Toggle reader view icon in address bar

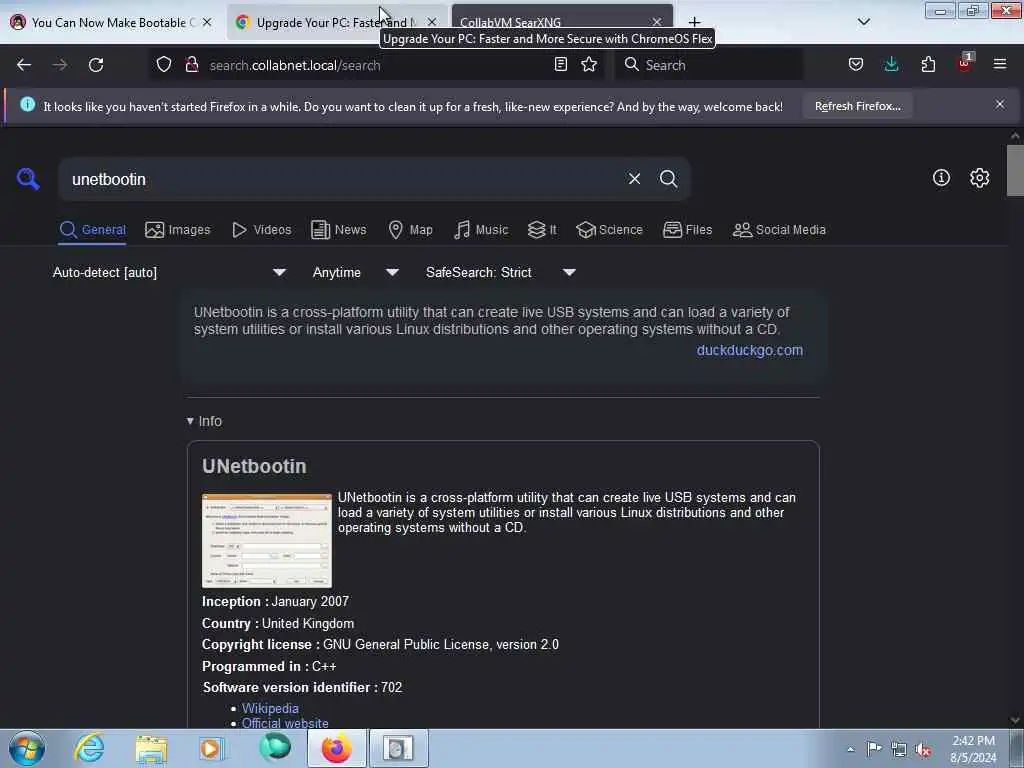coord(560,64)
